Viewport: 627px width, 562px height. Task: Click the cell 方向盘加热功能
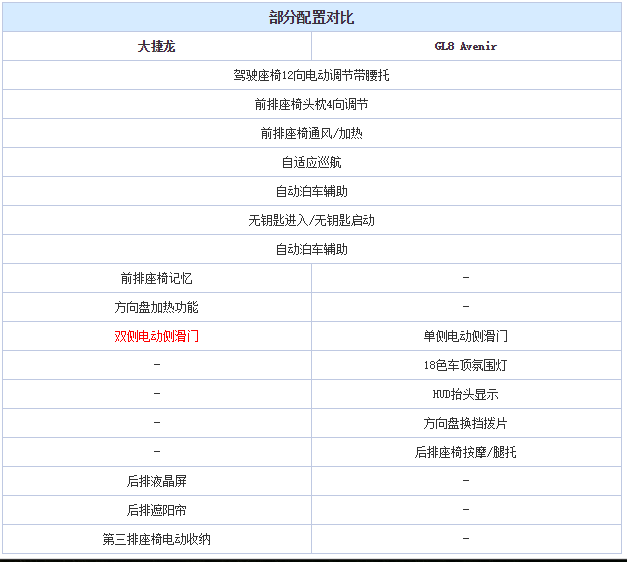[156, 307]
